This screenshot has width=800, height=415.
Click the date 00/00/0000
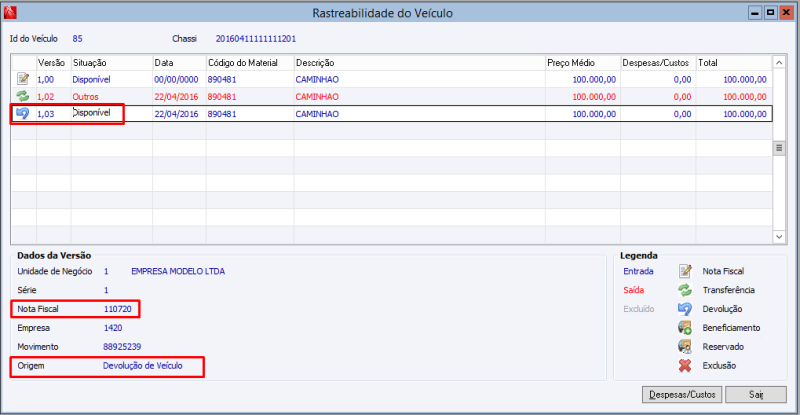(176, 80)
